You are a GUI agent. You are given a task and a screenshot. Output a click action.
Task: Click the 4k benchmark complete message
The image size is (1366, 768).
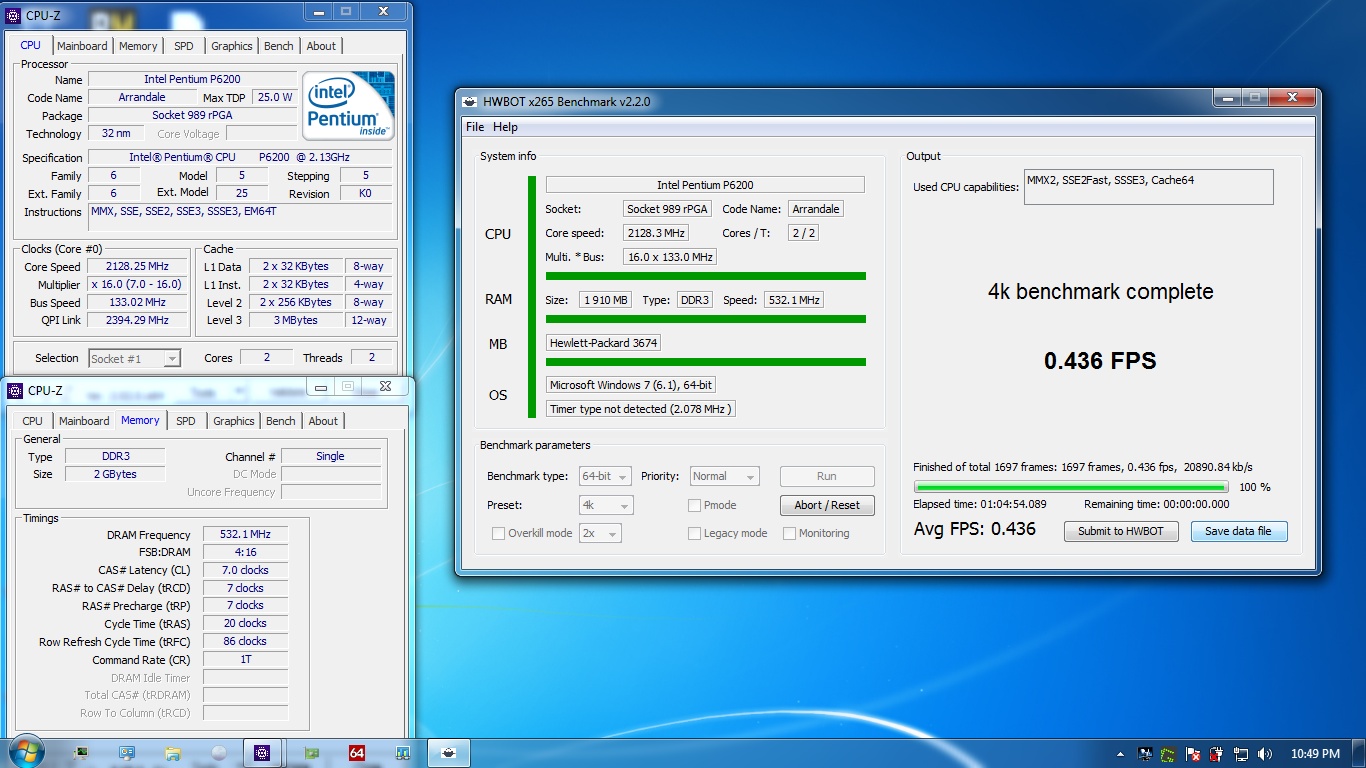coord(1100,292)
